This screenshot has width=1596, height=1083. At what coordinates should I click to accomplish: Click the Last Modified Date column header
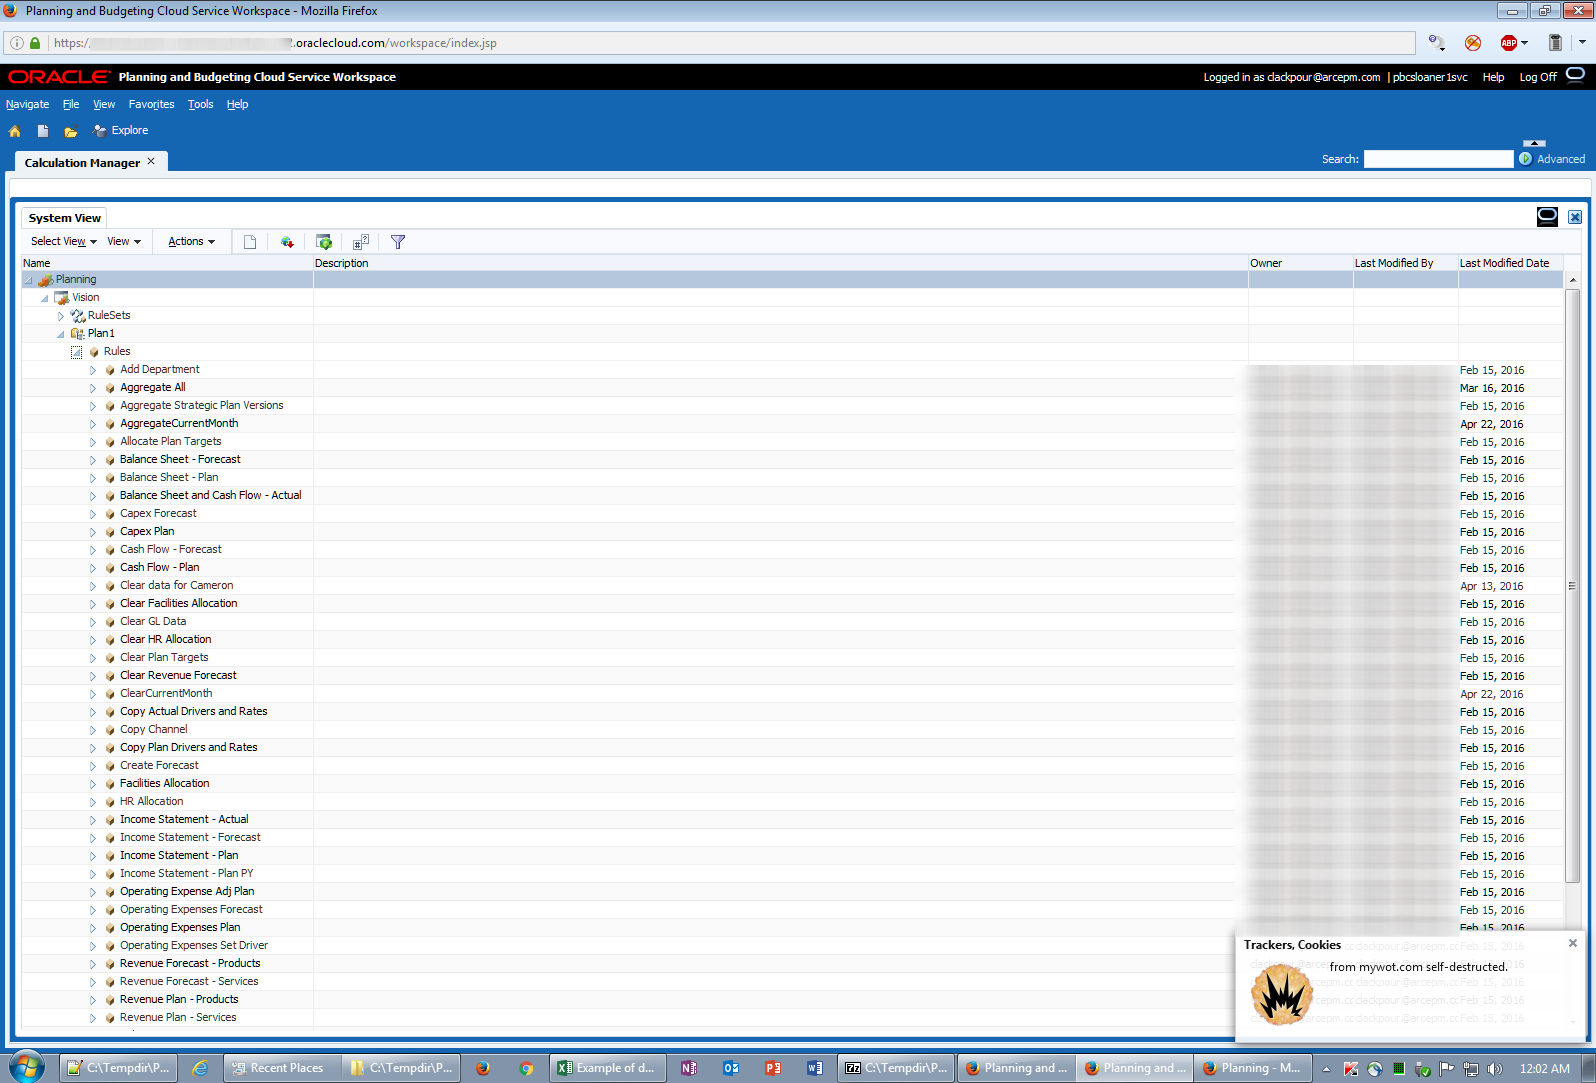coord(1504,263)
